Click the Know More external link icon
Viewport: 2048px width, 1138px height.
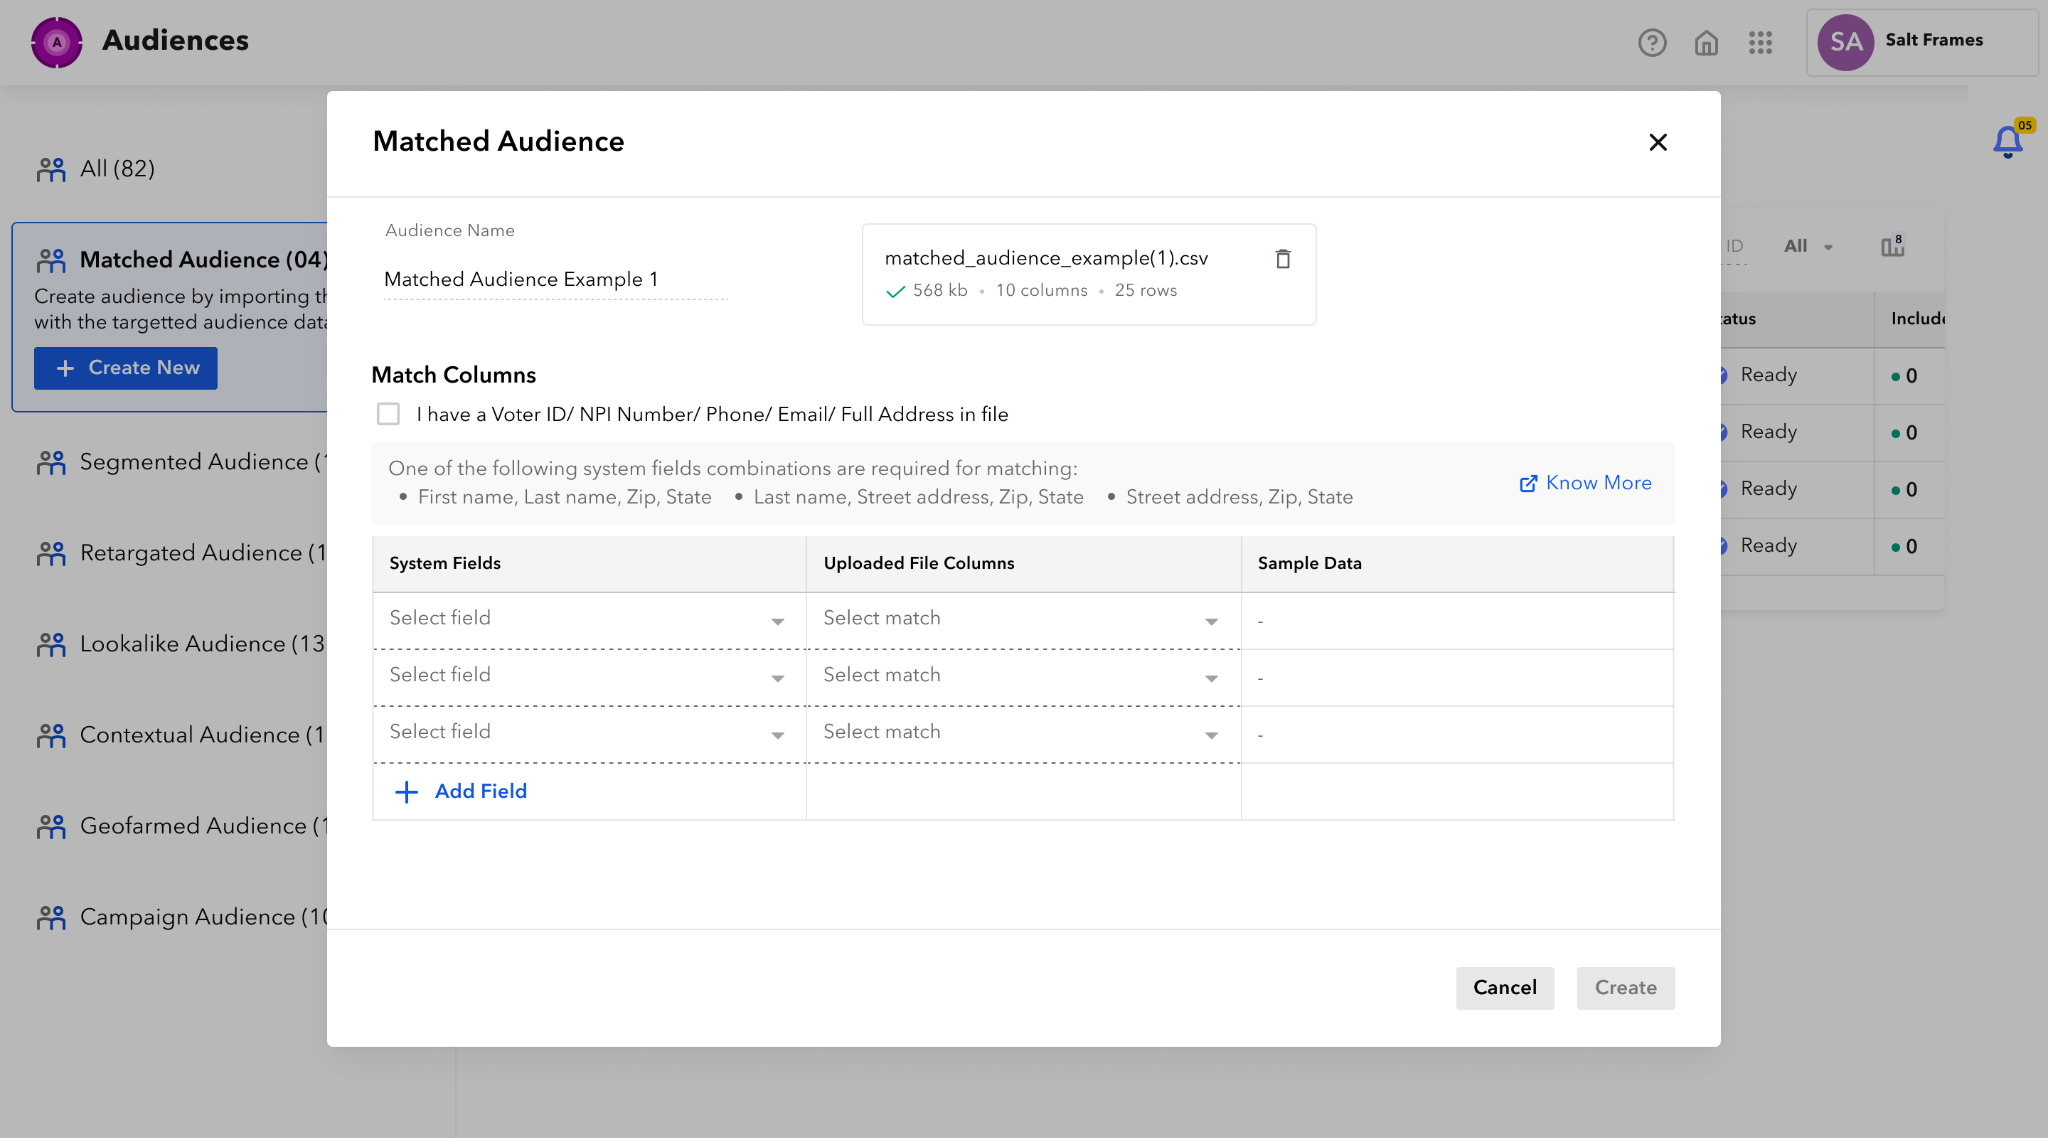(1528, 483)
